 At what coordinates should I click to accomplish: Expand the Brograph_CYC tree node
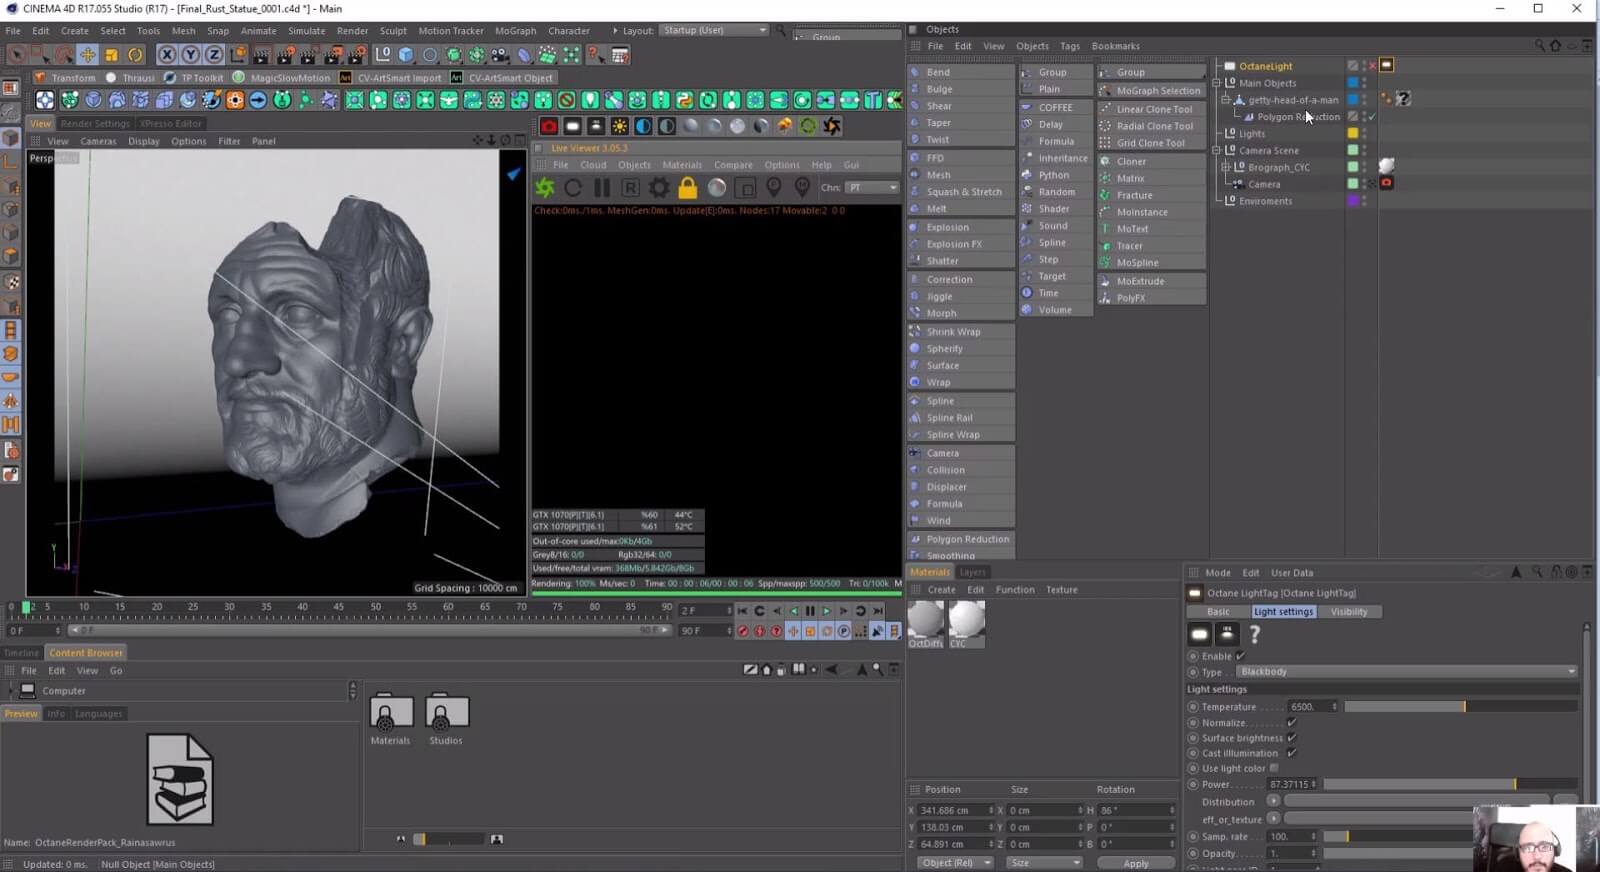[1226, 167]
